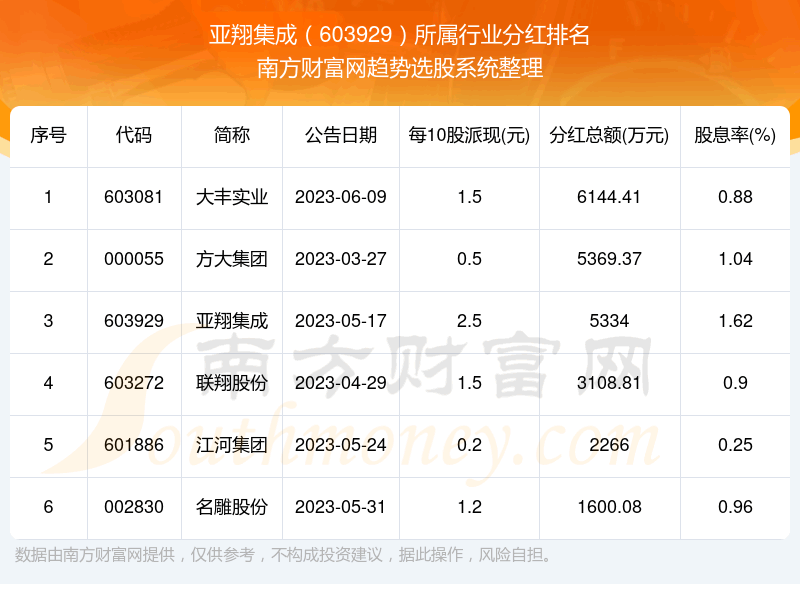This screenshot has width=800, height=606.
Task: Select the date 2023-05-31 cell
Action: point(340,507)
